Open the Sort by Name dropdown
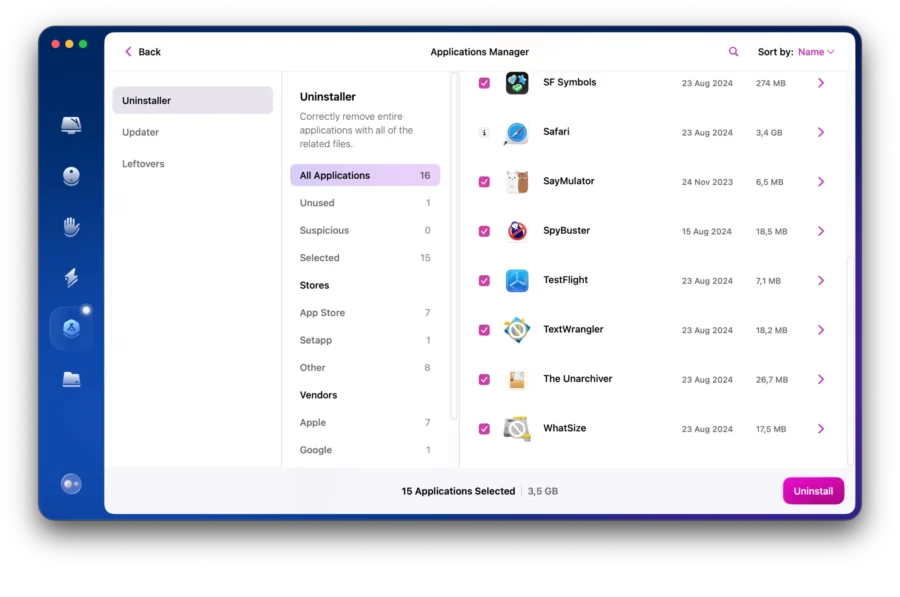This screenshot has width=900, height=597. coord(816,52)
